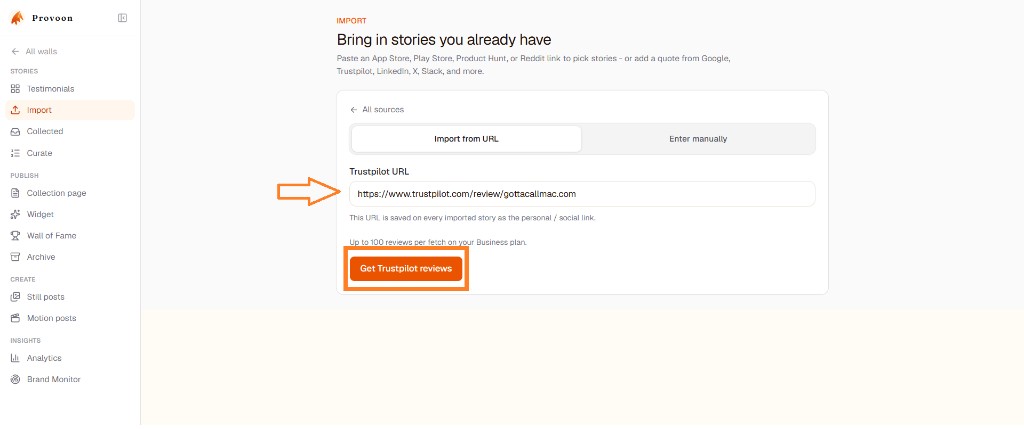1024x429 pixels.
Task: Click the Analytics bar chart icon
Action: point(16,358)
